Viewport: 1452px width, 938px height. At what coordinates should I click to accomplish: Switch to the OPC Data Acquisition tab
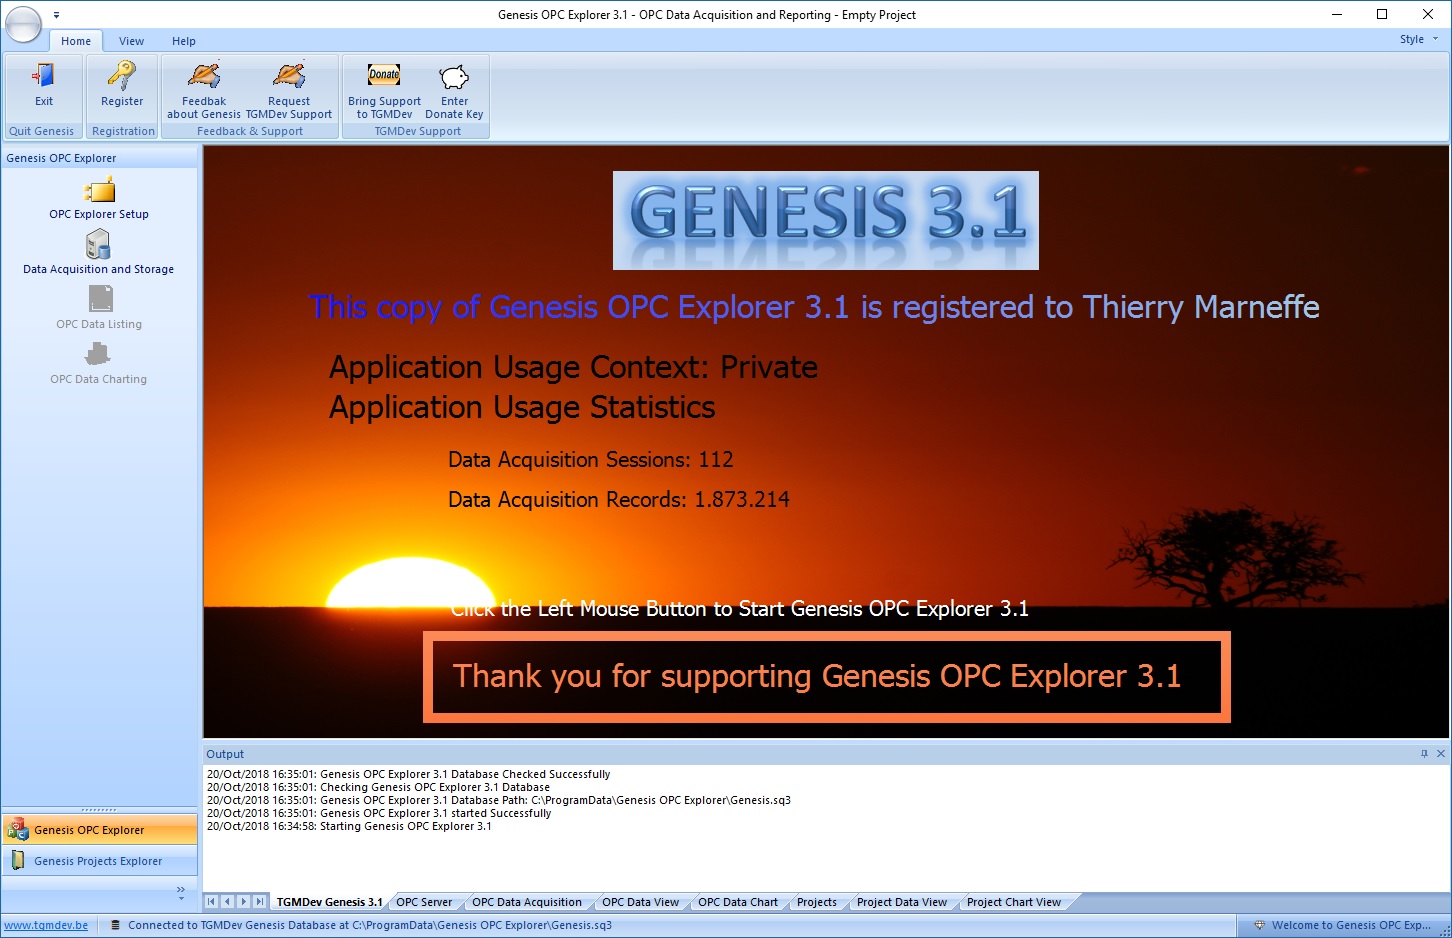tap(527, 902)
